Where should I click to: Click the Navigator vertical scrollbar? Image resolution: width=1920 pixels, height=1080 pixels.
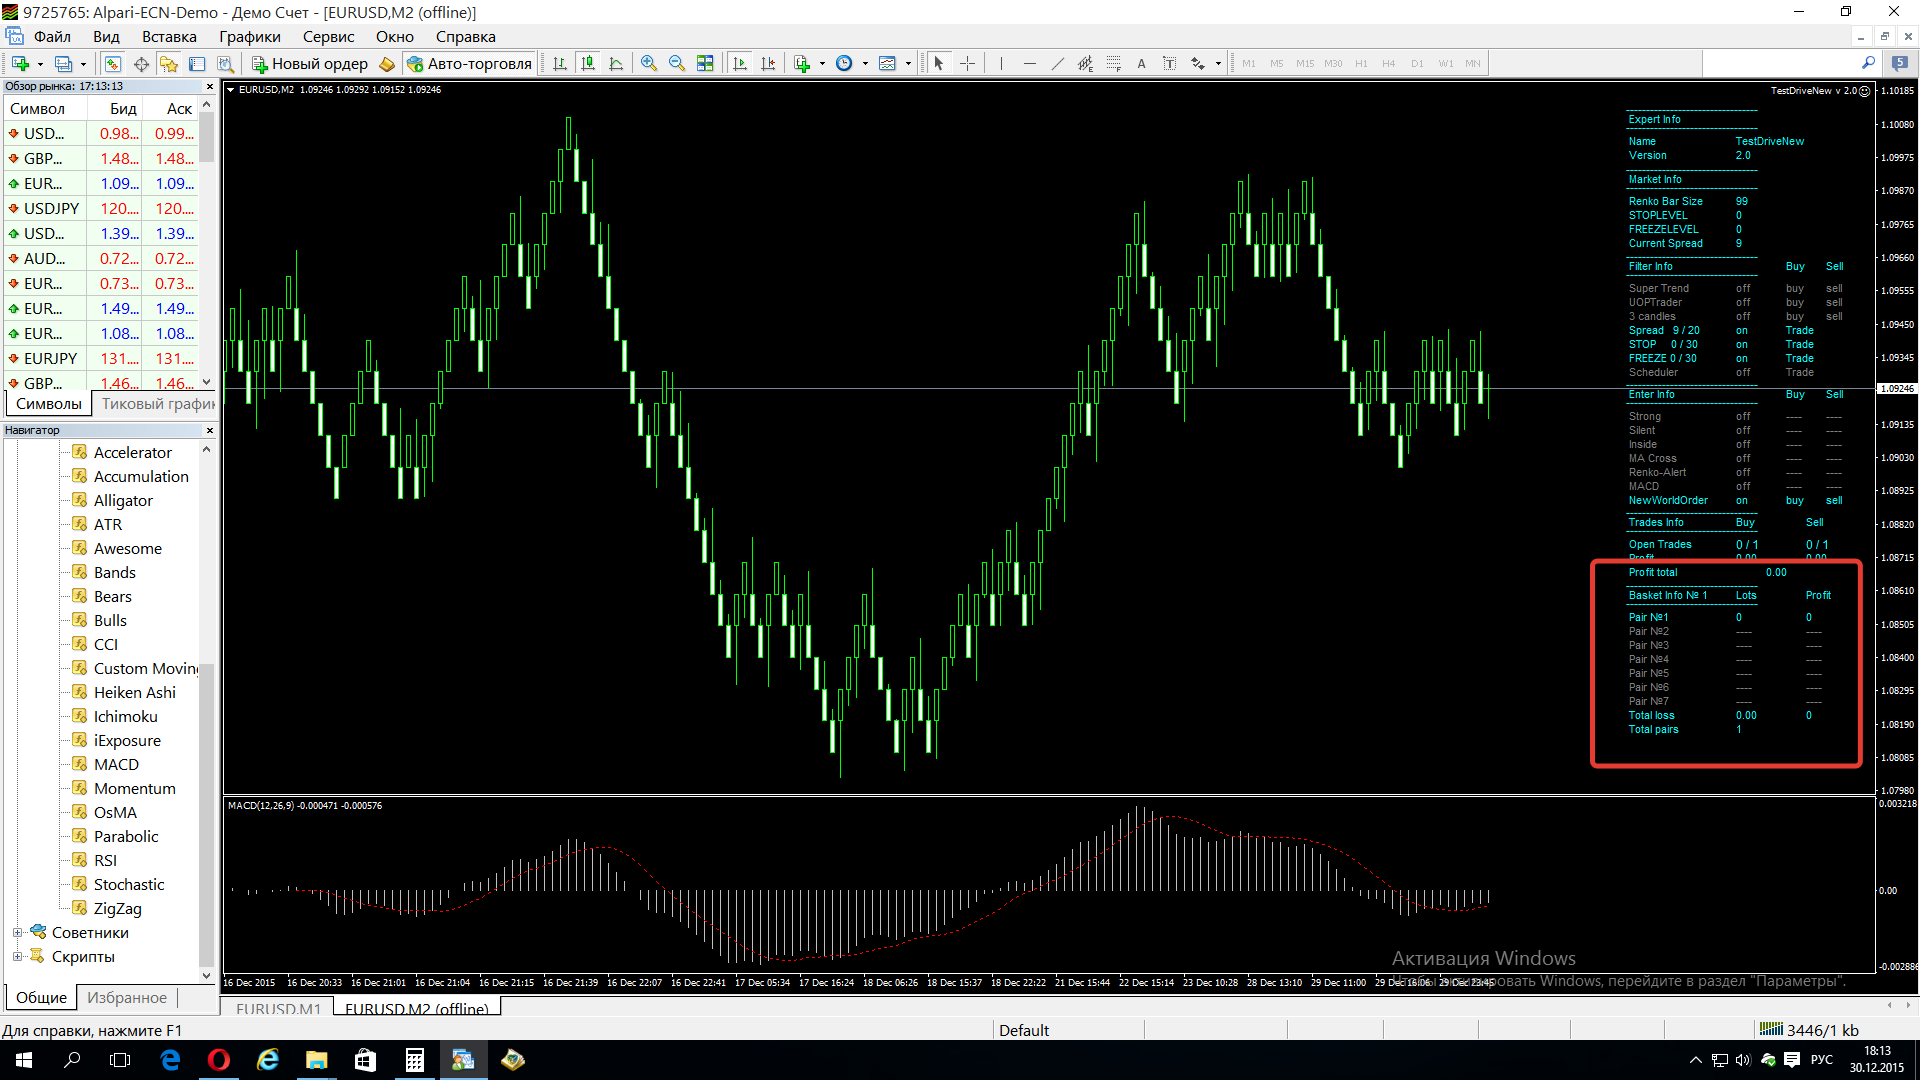point(207,712)
